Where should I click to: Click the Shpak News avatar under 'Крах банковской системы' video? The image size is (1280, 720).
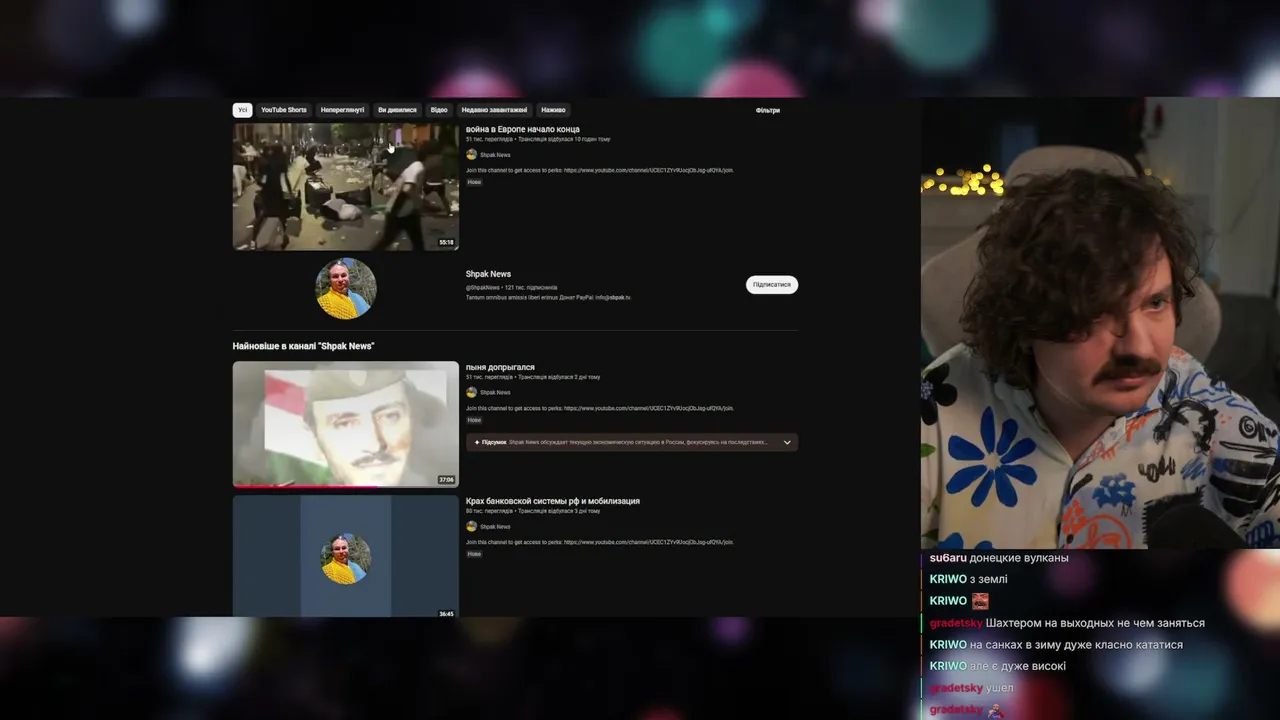click(x=471, y=526)
